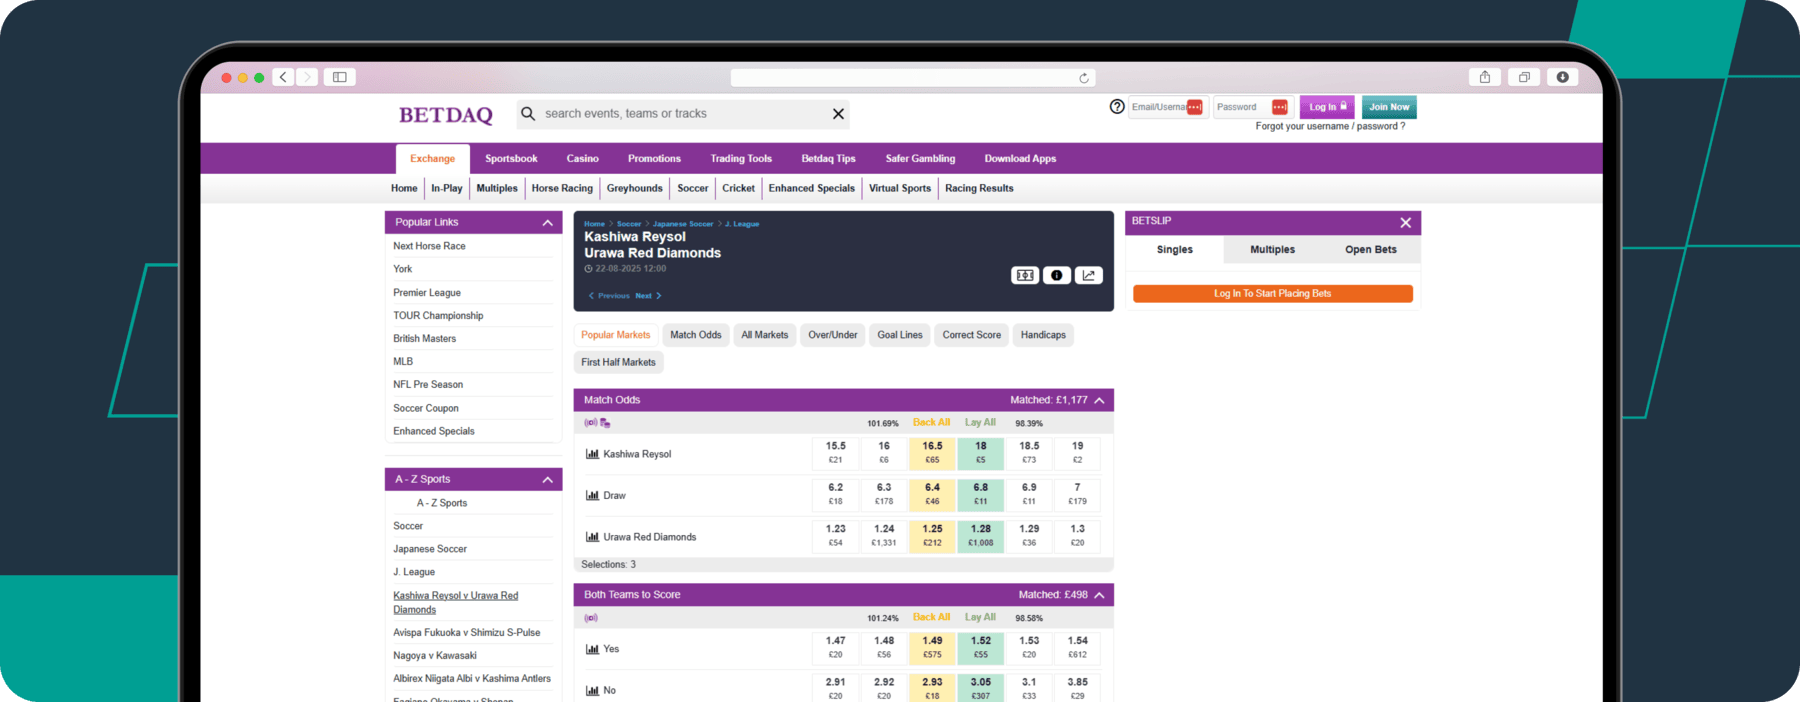Show the All Markets filter
This screenshot has width=1800, height=702.
[765, 335]
